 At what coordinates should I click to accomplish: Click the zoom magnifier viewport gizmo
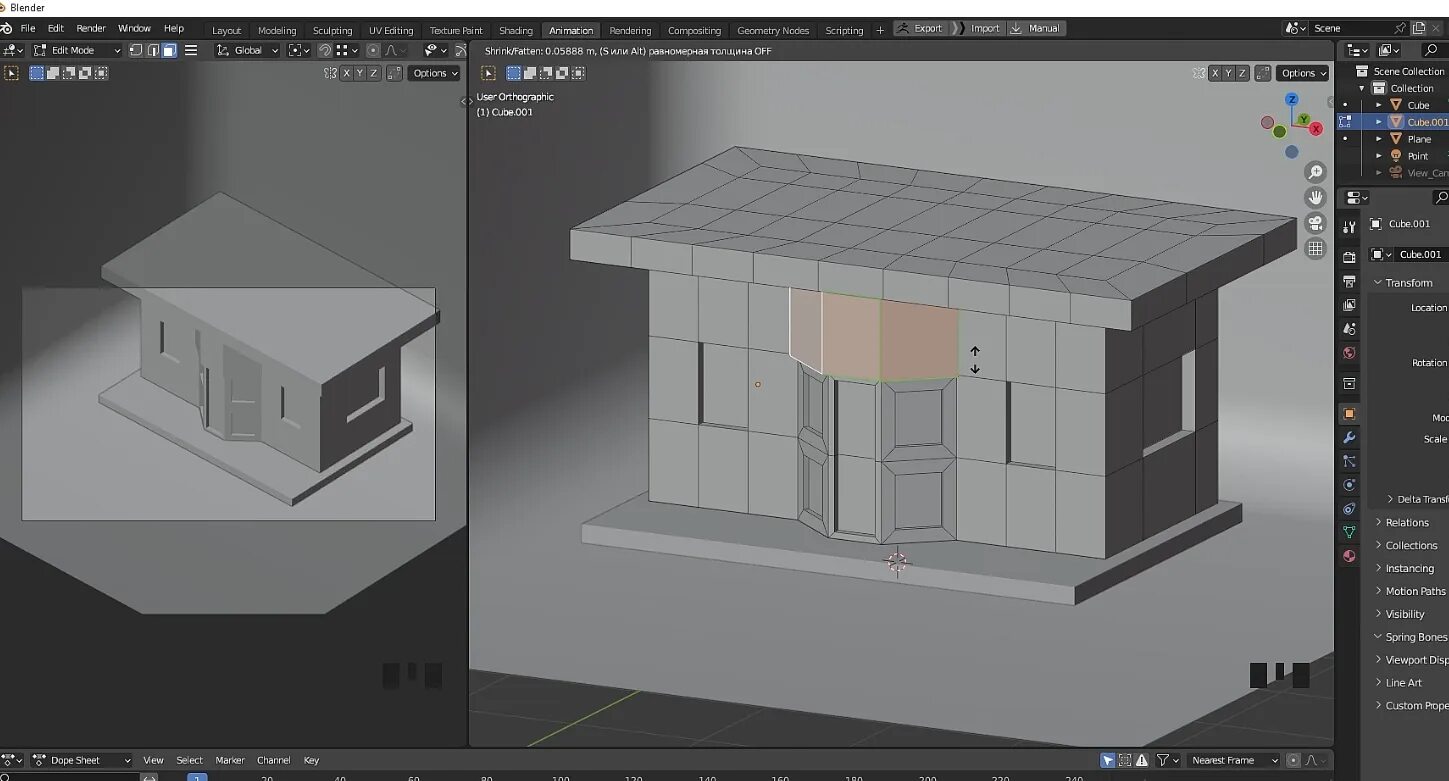pyautogui.click(x=1316, y=172)
